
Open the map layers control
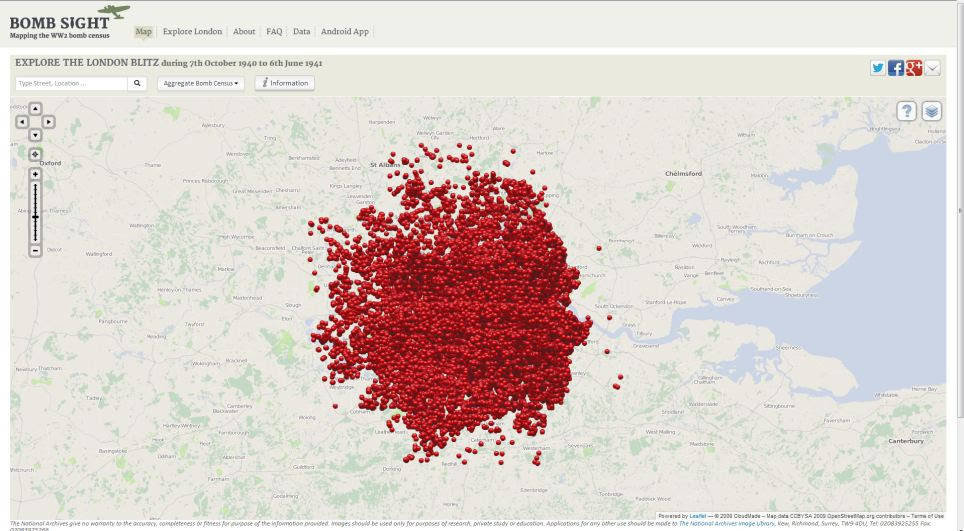coord(931,111)
